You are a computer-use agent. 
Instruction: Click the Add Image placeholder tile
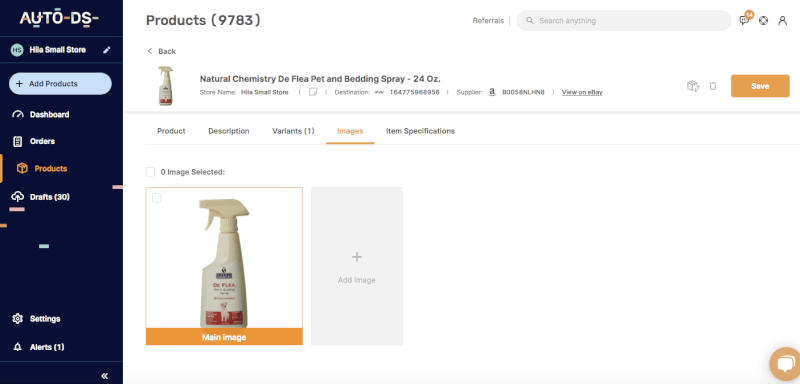click(x=357, y=266)
